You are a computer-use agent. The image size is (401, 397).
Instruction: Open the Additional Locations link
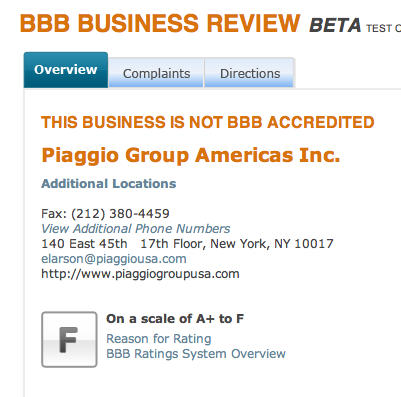pyautogui.click(x=109, y=184)
